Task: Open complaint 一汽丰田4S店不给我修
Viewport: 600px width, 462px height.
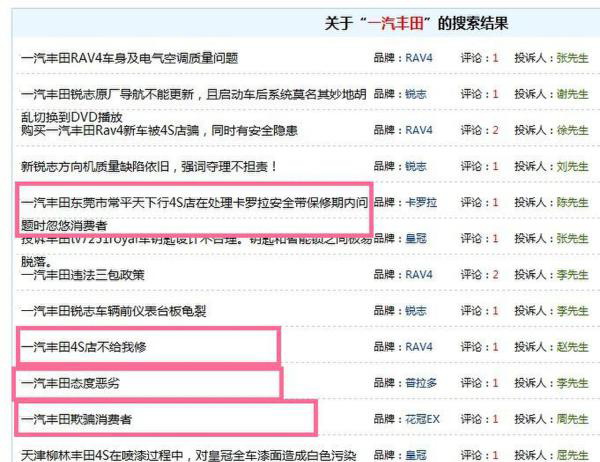Action: [84, 347]
